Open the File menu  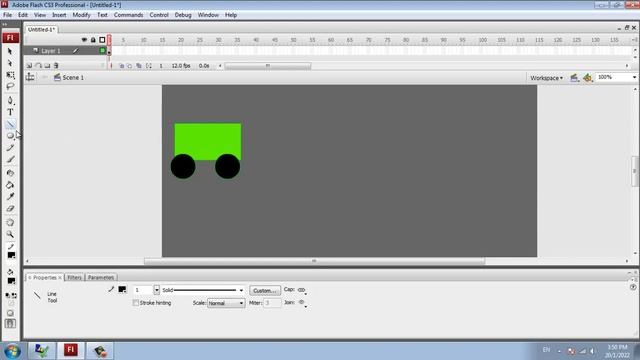click(7, 15)
